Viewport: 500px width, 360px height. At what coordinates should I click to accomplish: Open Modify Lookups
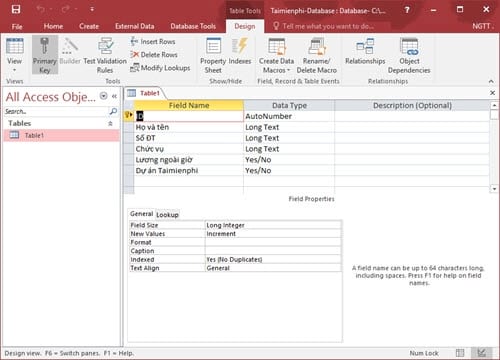(160, 68)
